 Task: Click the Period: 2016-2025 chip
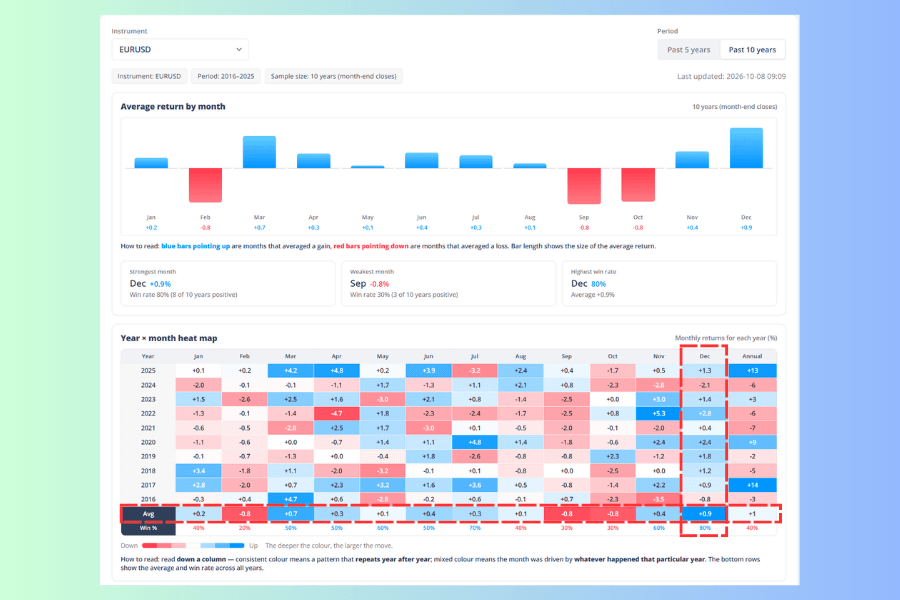(x=226, y=76)
